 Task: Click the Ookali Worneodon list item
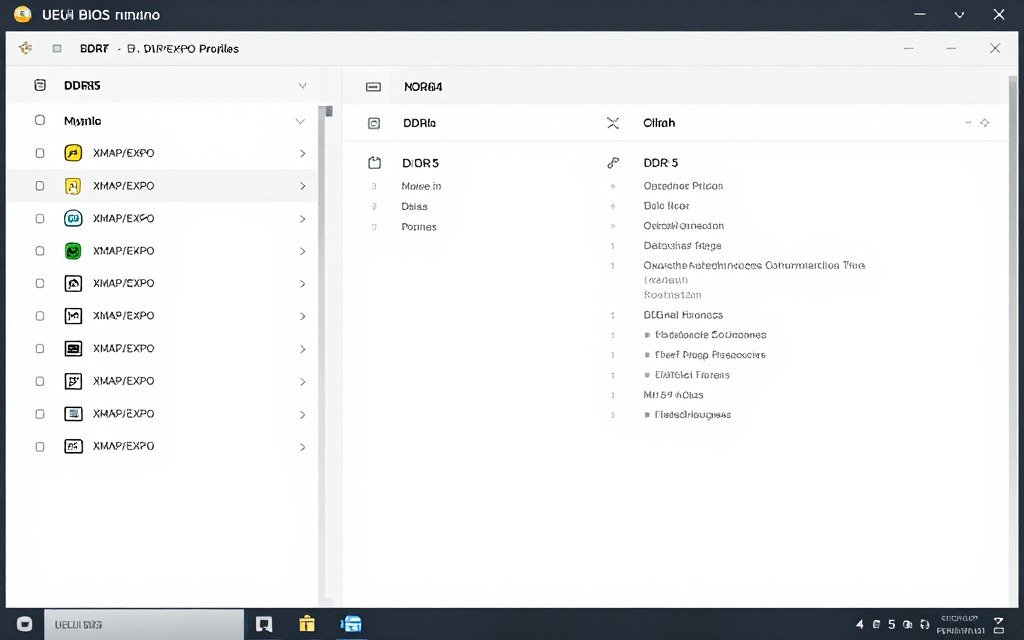pyautogui.click(x=683, y=225)
